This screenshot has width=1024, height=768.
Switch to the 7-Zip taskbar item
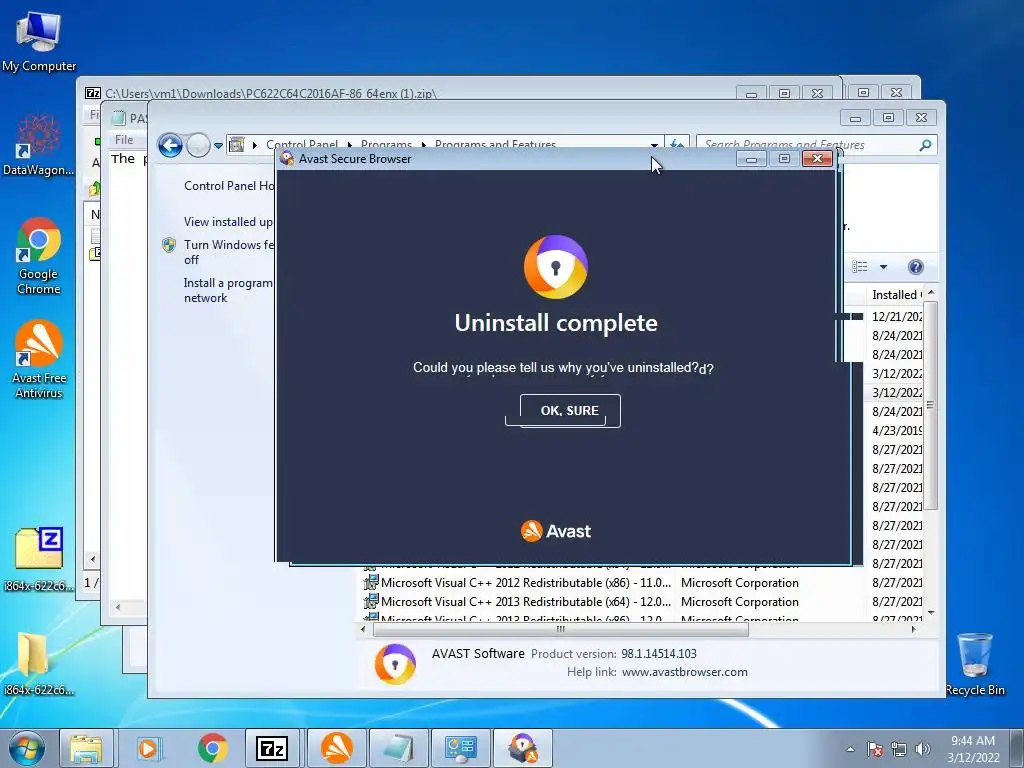[x=272, y=748]
